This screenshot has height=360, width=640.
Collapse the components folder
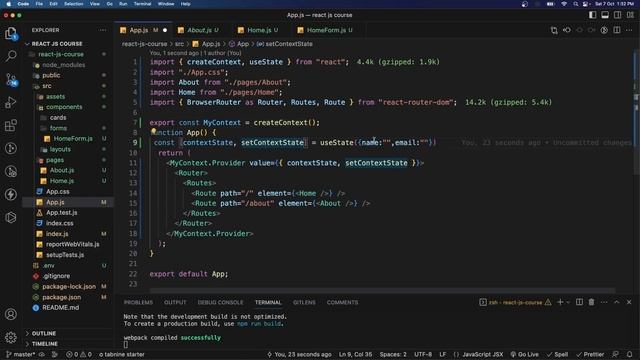pos(64,107)
